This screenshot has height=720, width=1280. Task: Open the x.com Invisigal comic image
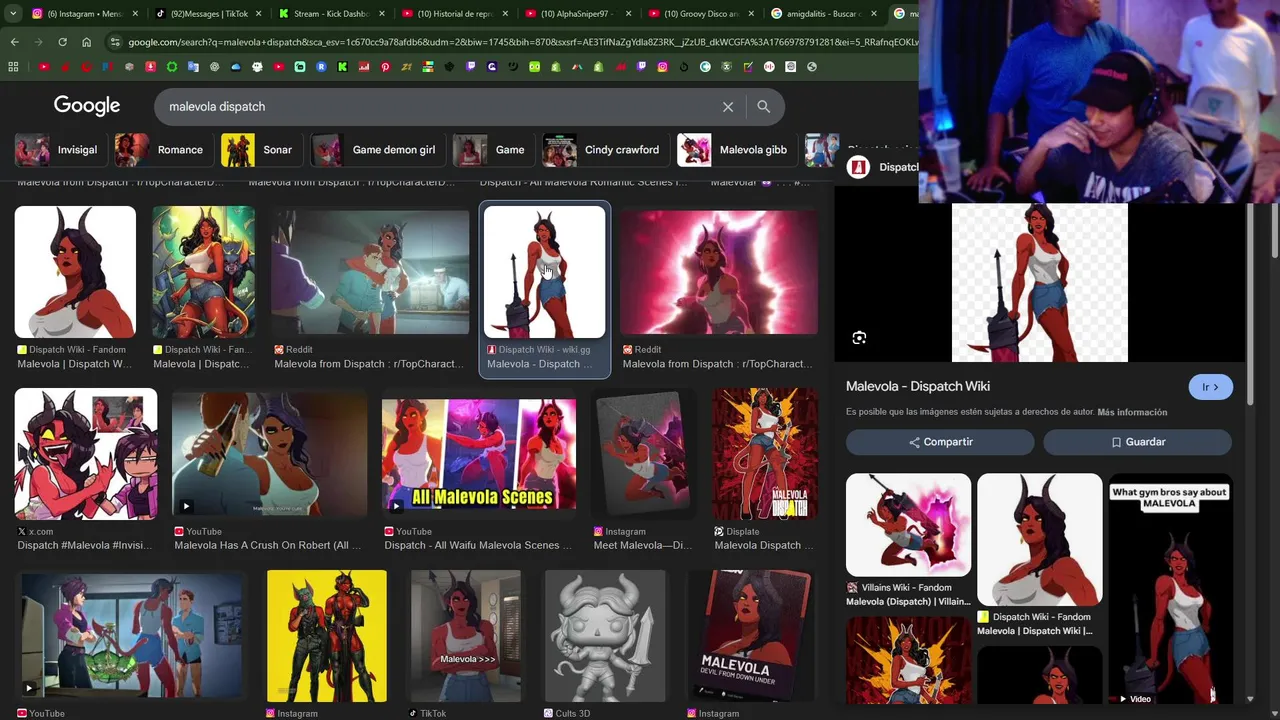[86, 454]
